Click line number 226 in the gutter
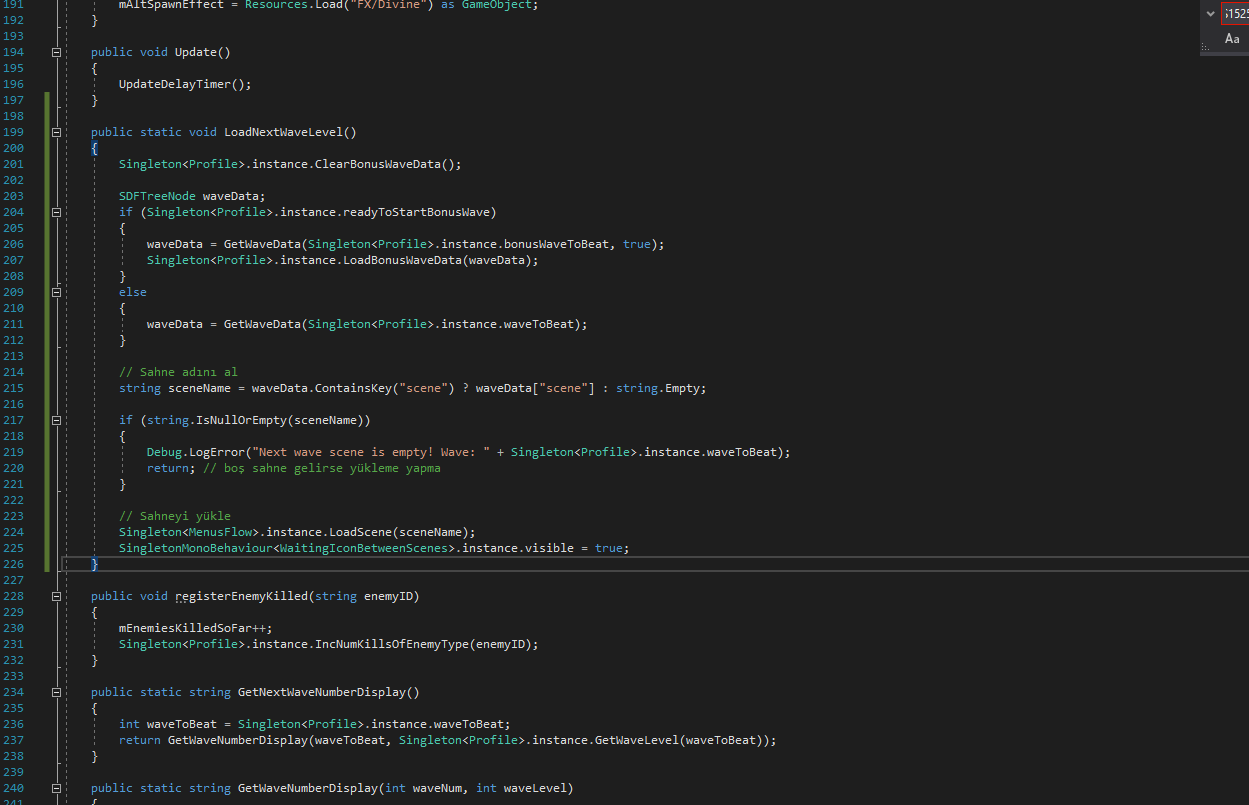The height and width of the screenshot is (805, 1249). coord(13,564)
